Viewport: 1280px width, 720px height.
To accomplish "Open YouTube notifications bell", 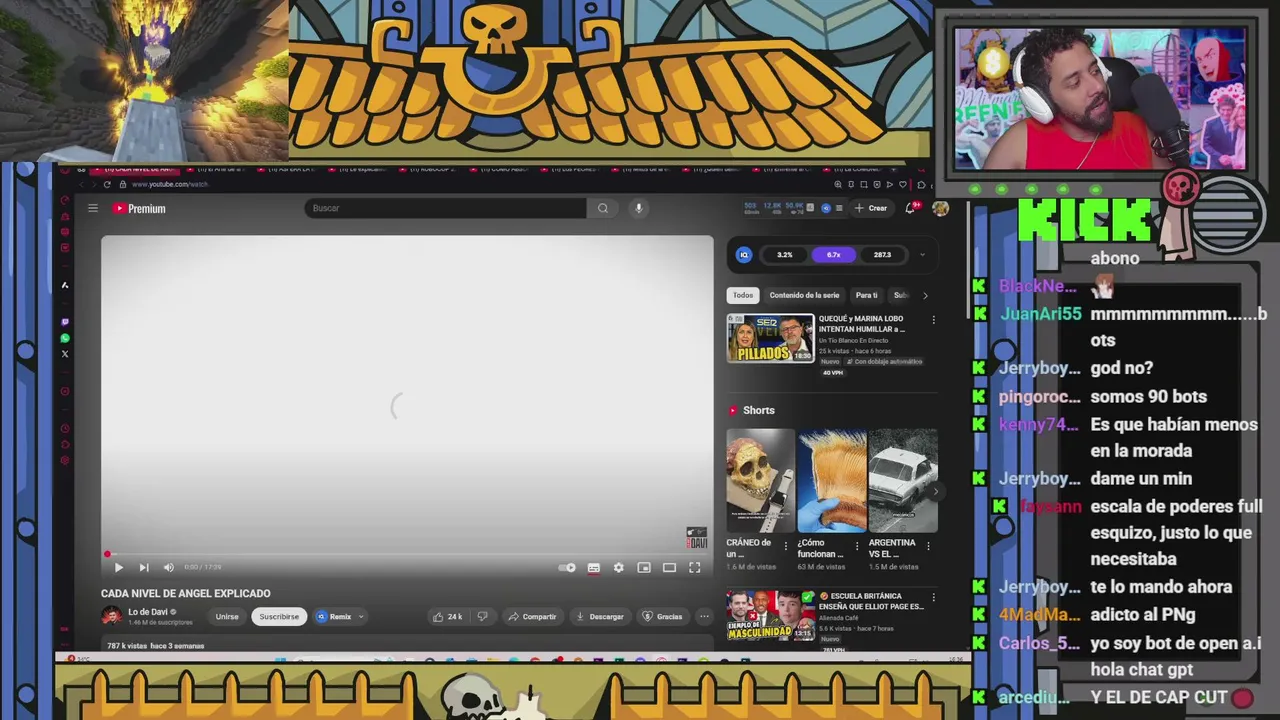I will 910,208.
